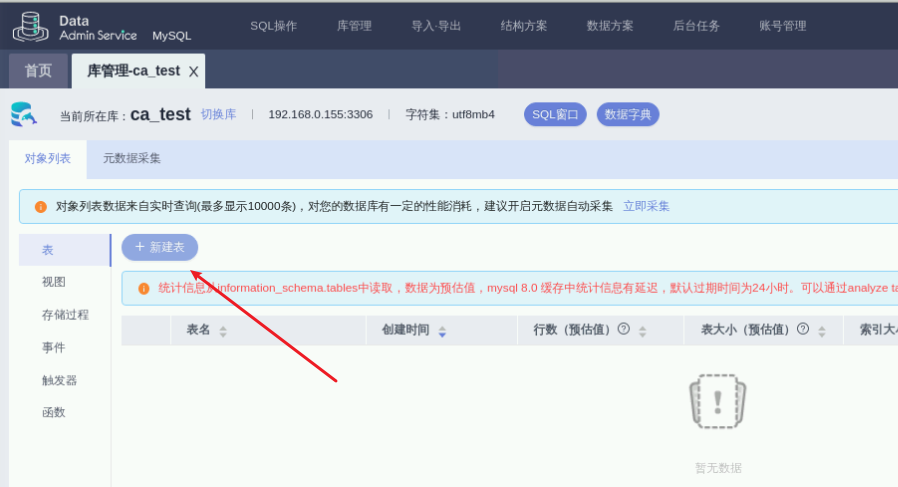Image resolution: width=898 pixels, height=487 pixels.
Task: Open the 账号管理 menu
Action: 783,26
